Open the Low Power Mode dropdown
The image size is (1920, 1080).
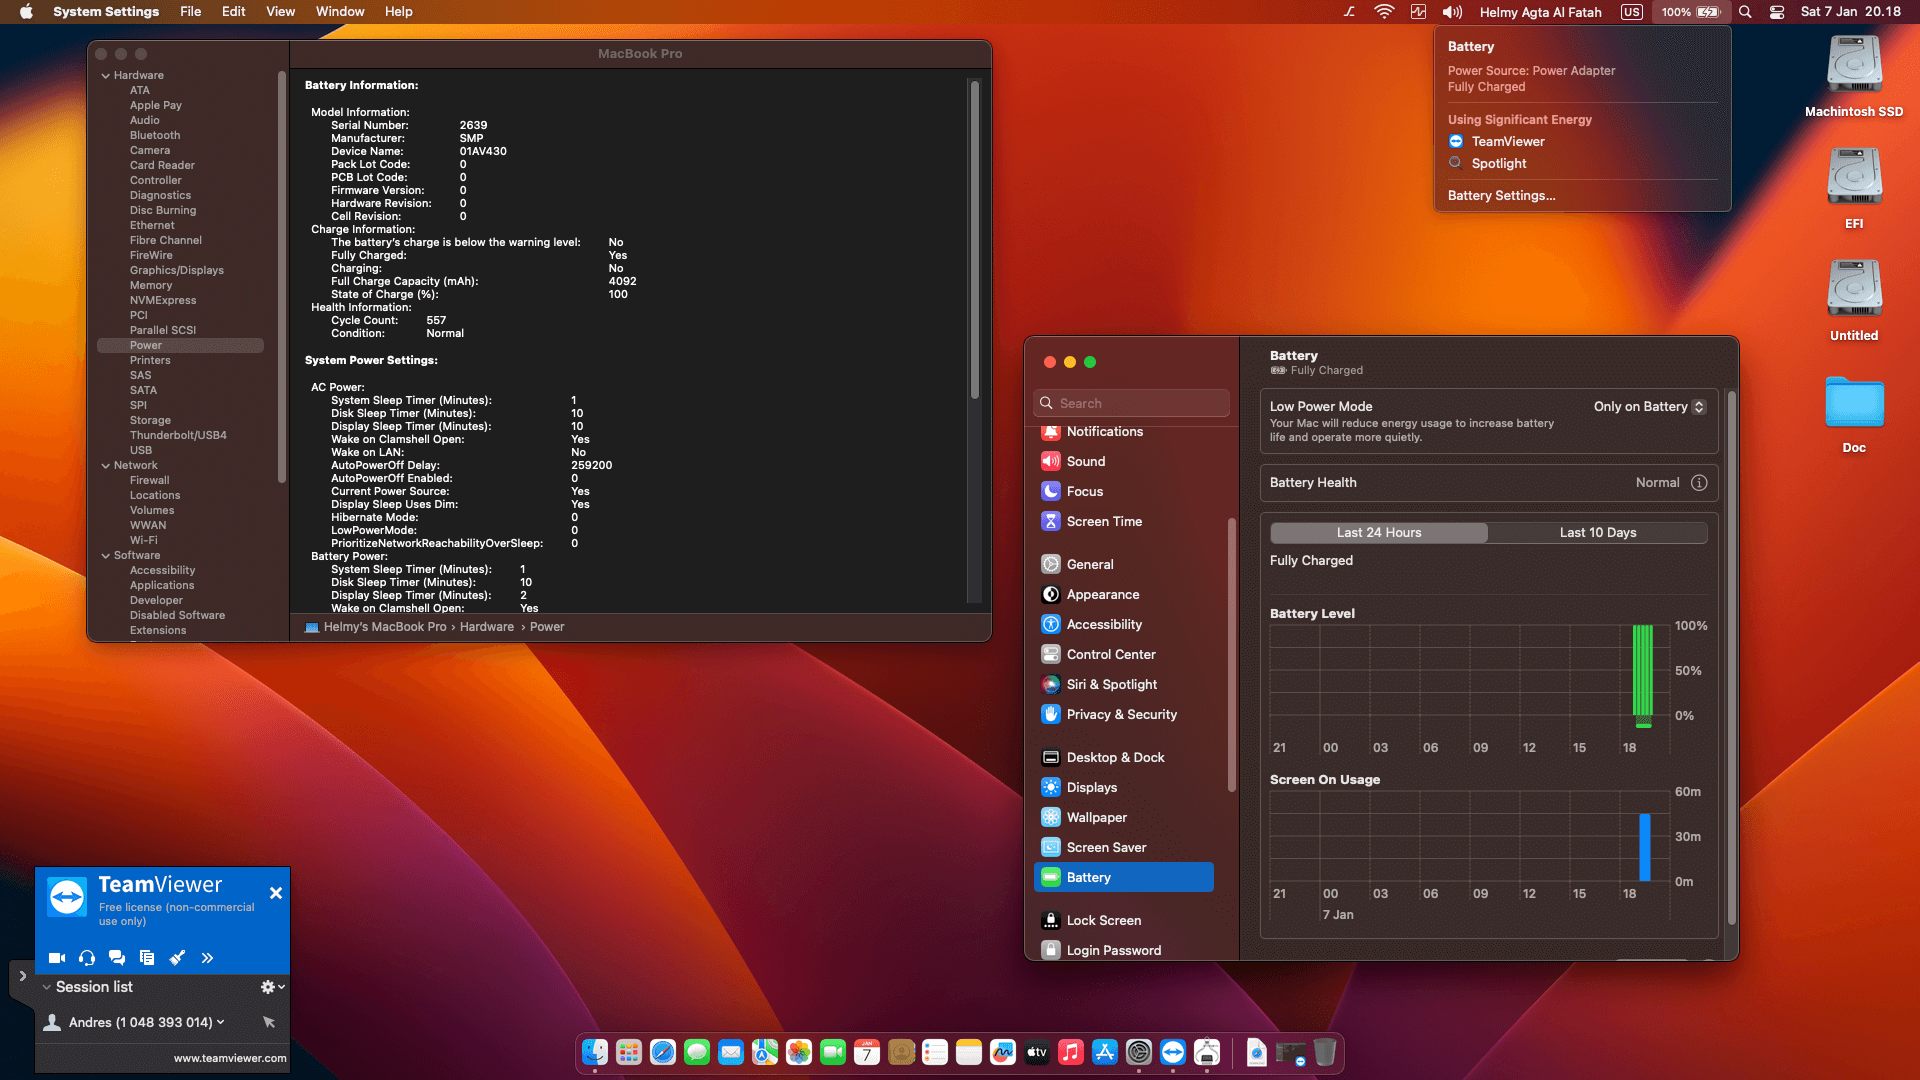pyautogui.click(x=1698, y=406)
